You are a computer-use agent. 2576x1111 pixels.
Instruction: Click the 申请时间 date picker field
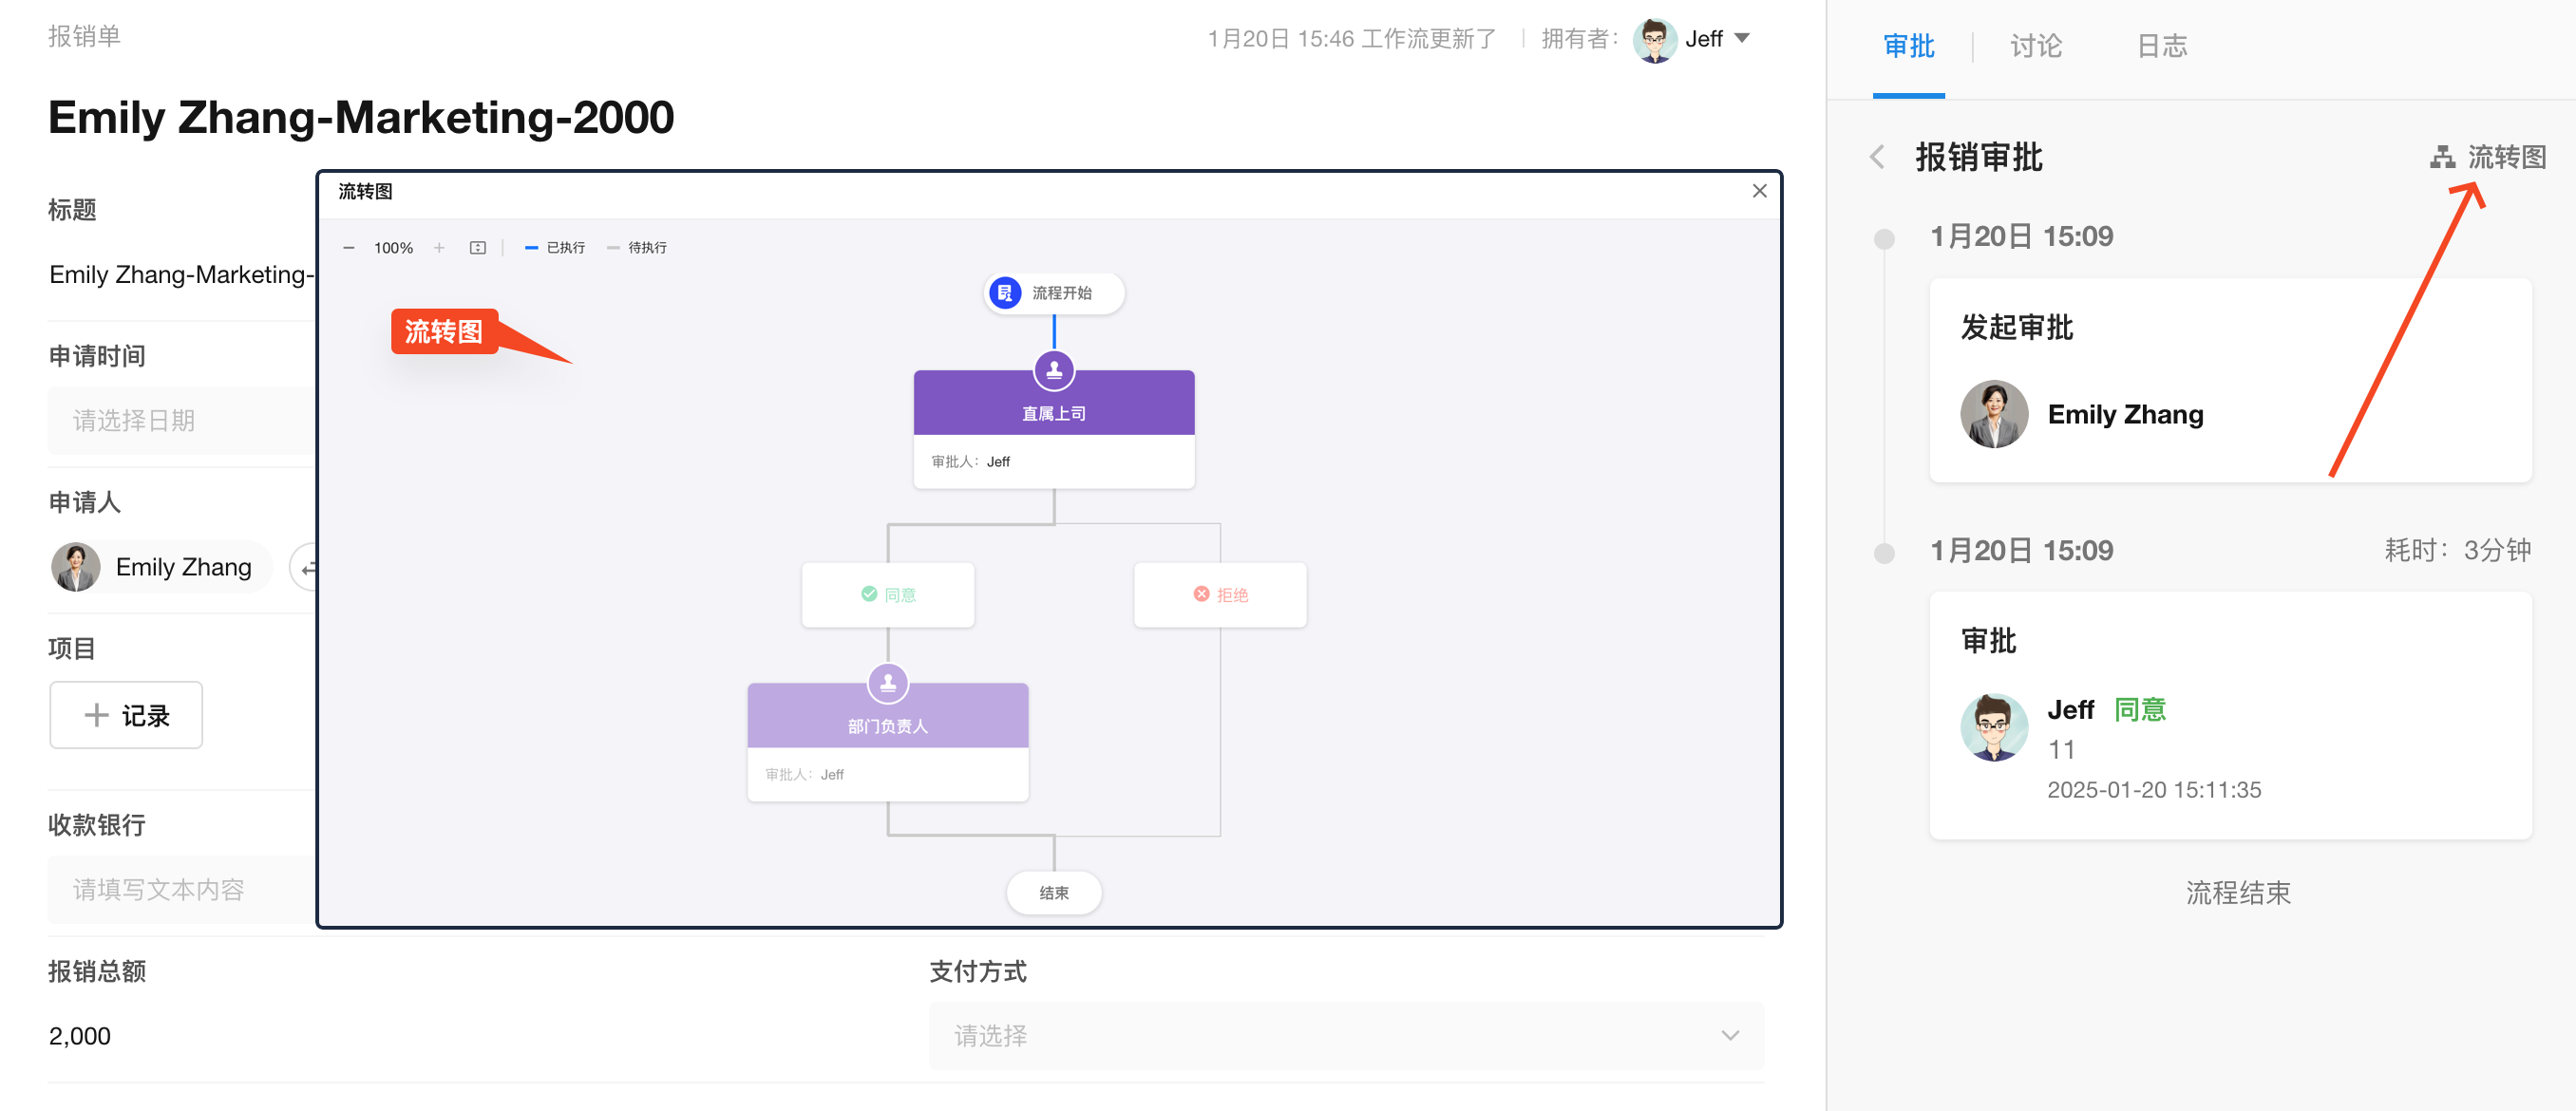click(180, 421)
